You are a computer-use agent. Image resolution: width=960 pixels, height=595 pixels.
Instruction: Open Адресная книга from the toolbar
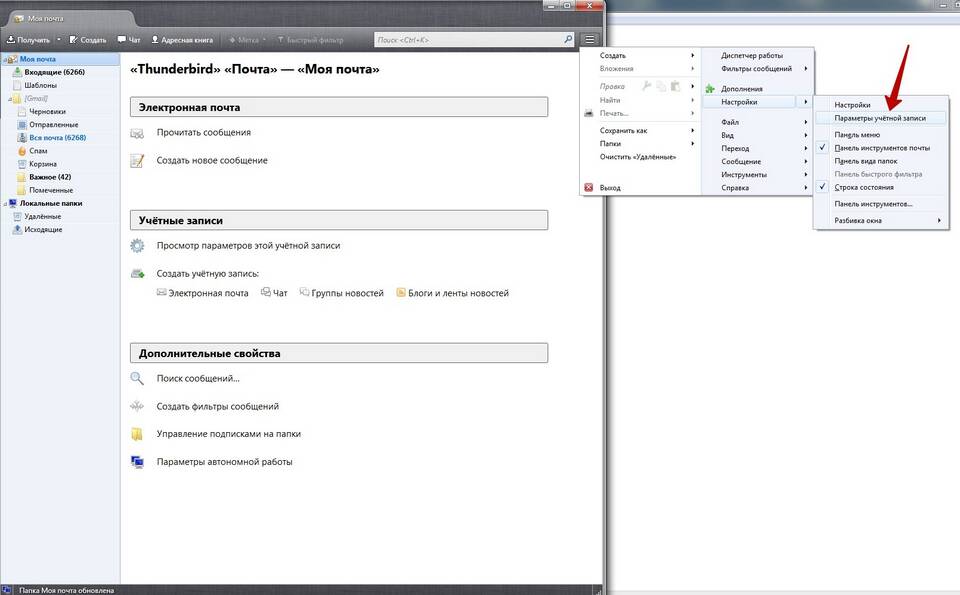tap(182, 40)
